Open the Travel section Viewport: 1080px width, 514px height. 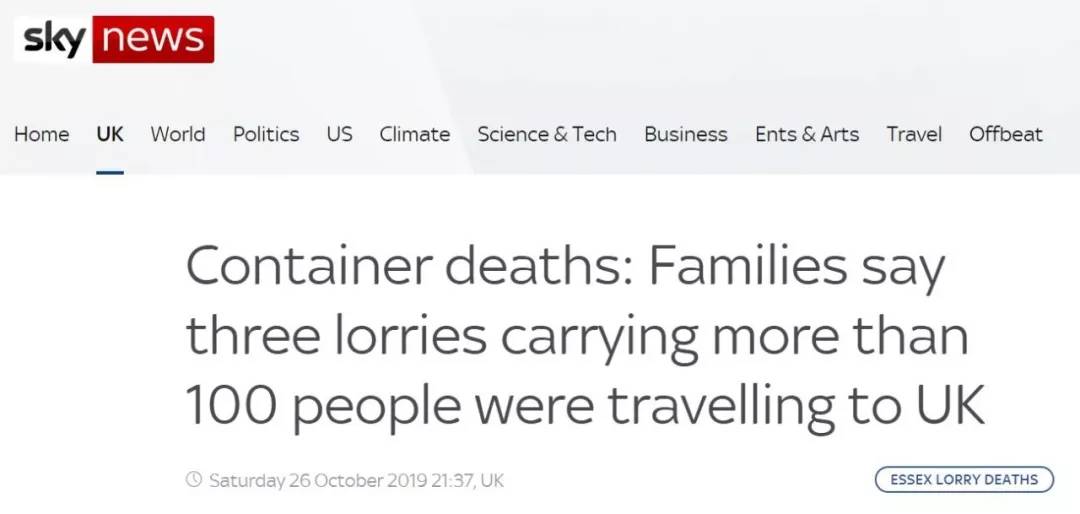click(914, 134)
